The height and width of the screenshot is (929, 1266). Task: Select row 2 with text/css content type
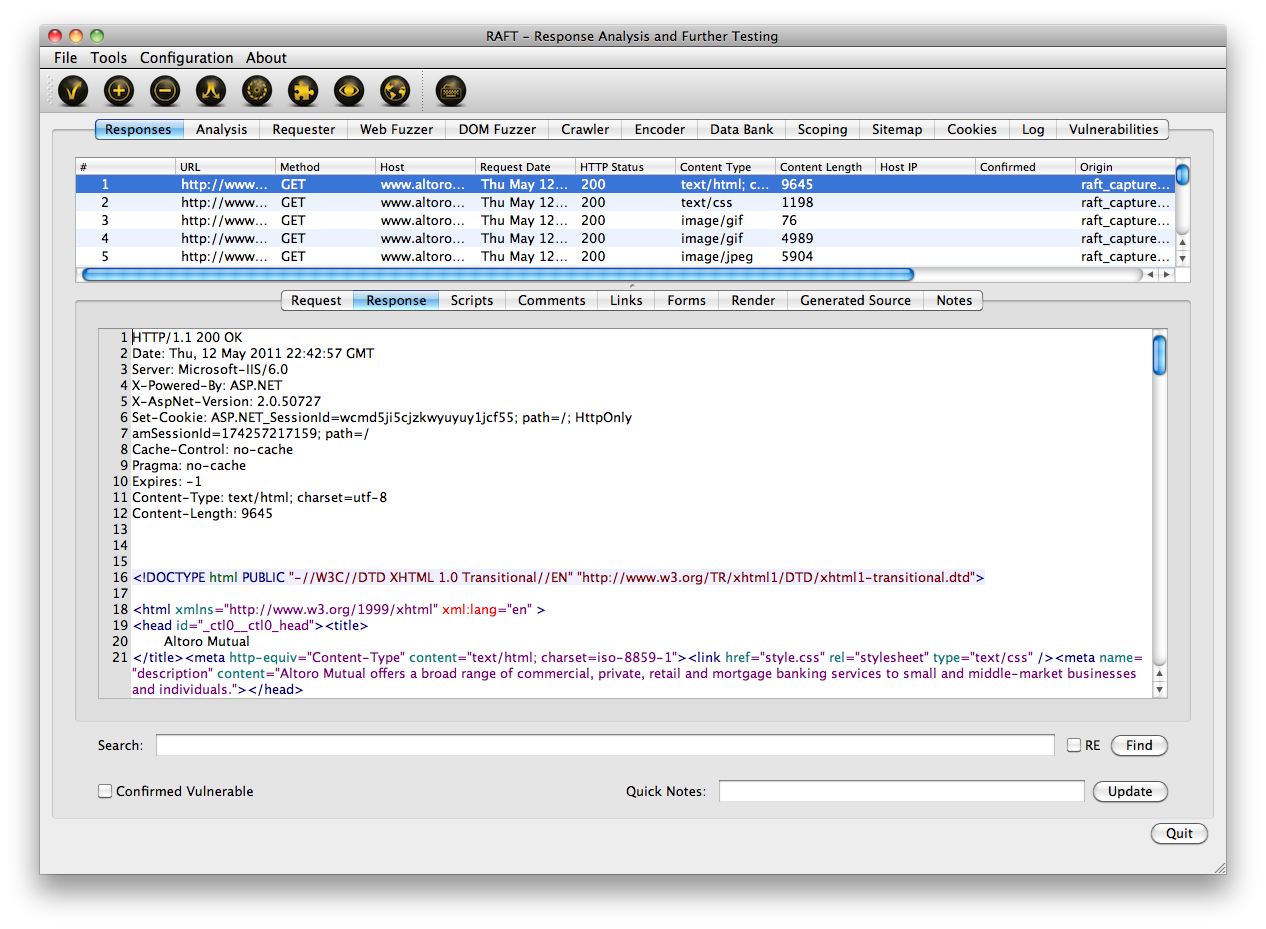click(x=625, y=202)
